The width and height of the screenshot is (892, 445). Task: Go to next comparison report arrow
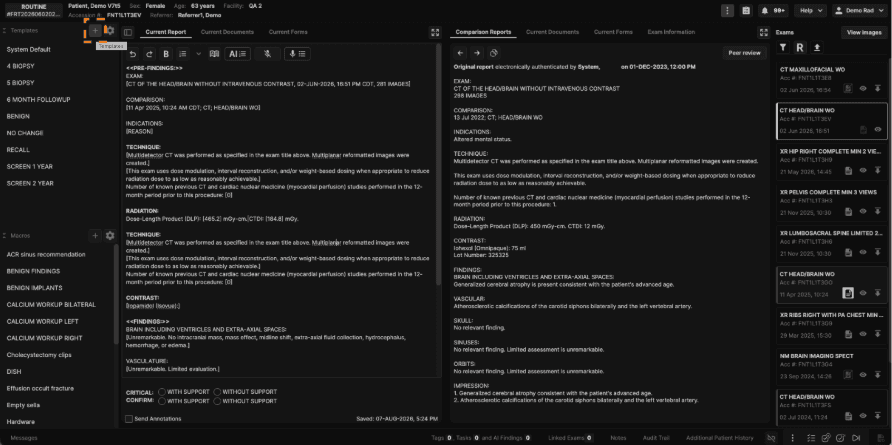(477, 53)
